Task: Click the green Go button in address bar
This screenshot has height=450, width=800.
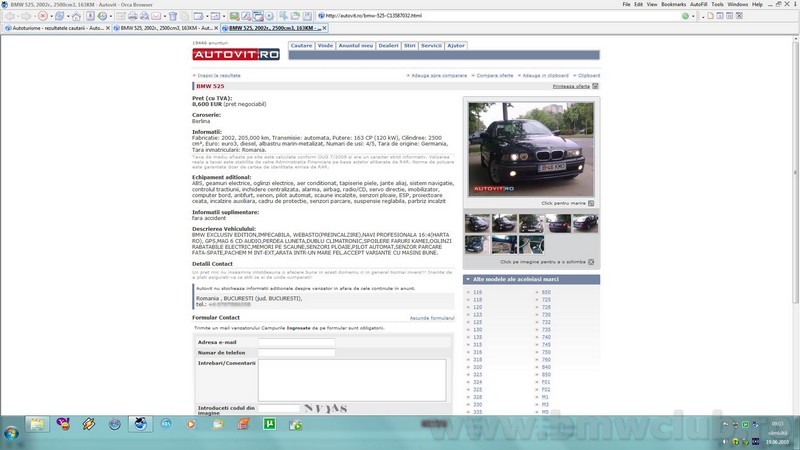Action: 685,16
